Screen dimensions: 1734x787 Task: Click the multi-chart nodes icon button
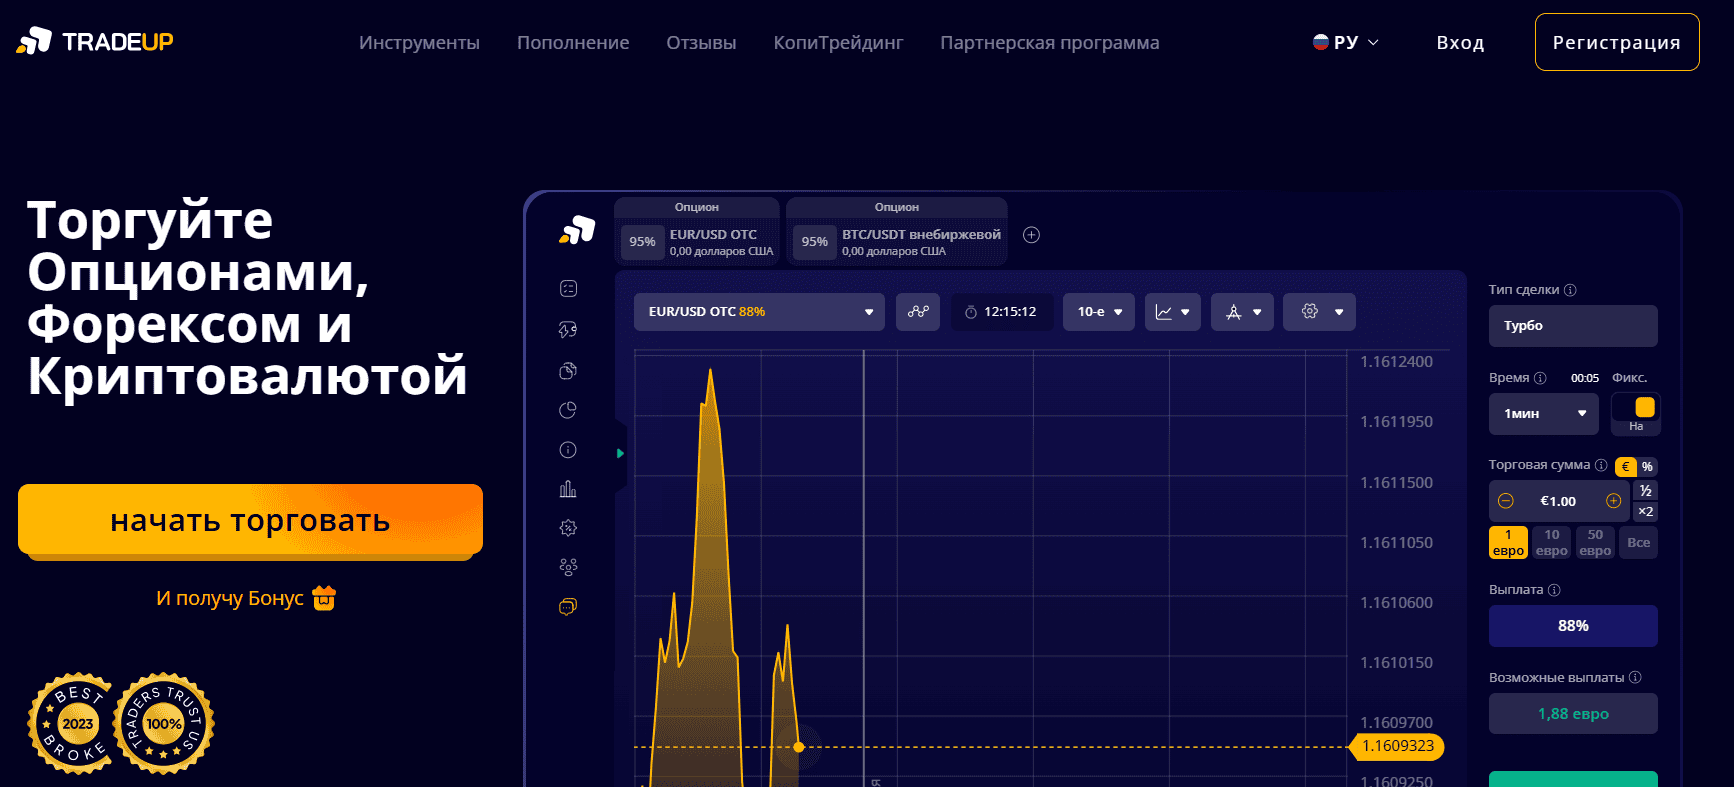tap(918, 312)
